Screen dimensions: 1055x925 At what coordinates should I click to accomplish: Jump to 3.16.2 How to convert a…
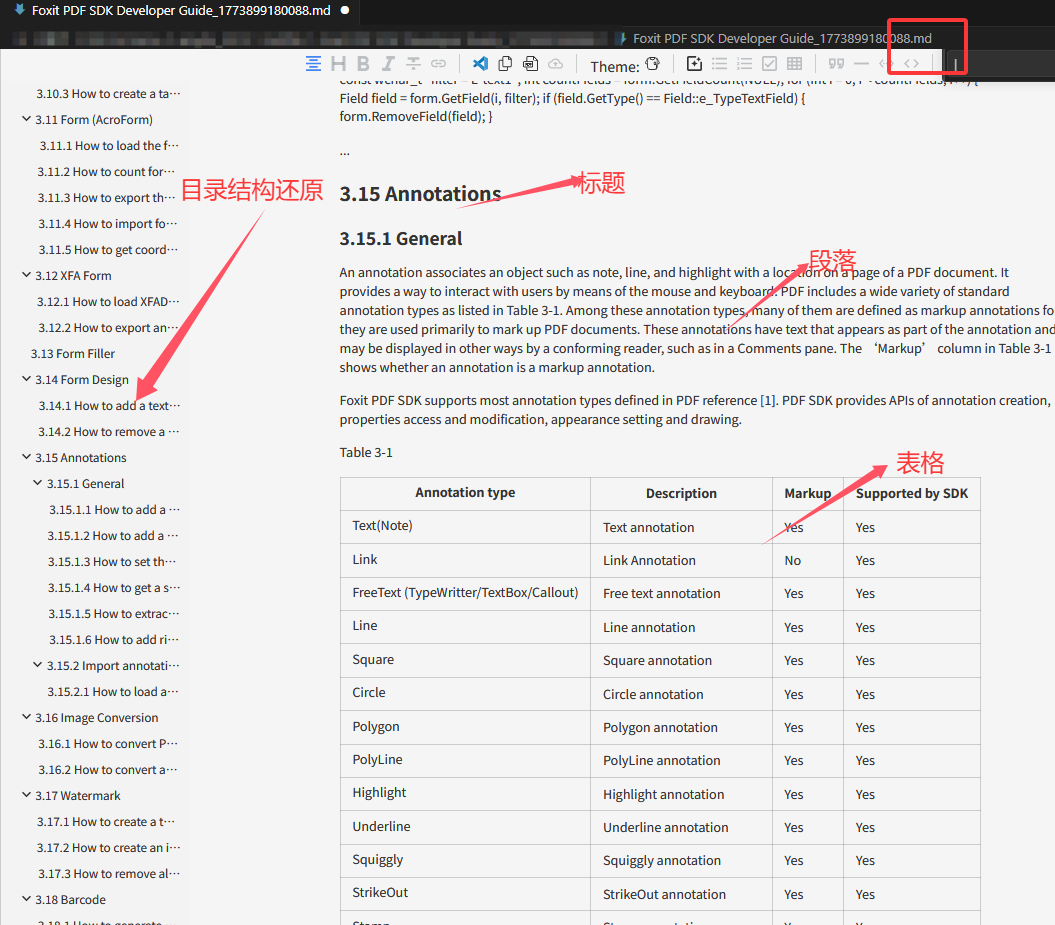click(x=108, y=770)
